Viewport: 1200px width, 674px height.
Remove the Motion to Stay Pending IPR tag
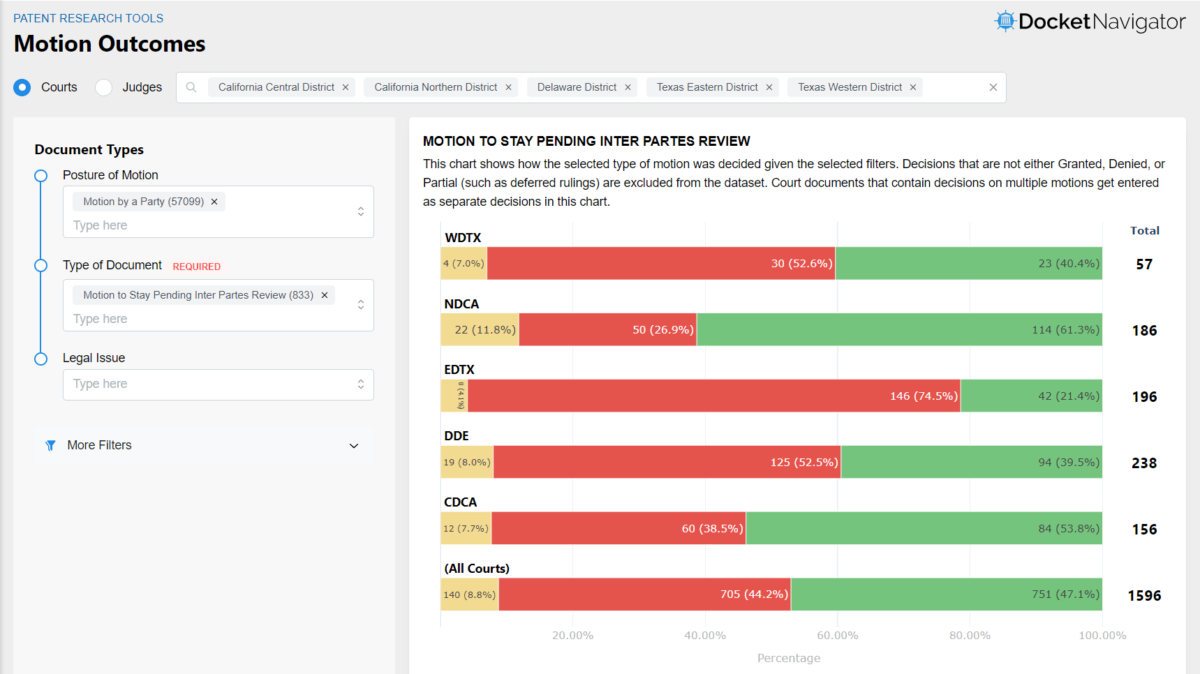click(x=322, y=295)
